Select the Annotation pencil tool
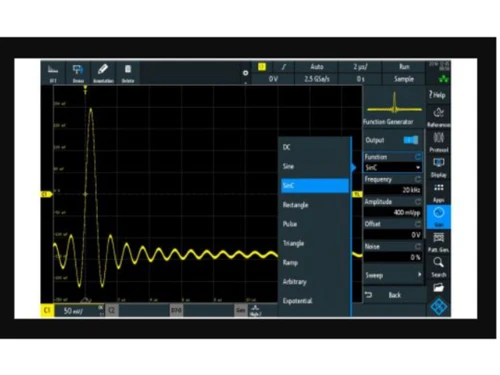 (x=103, y=73)
